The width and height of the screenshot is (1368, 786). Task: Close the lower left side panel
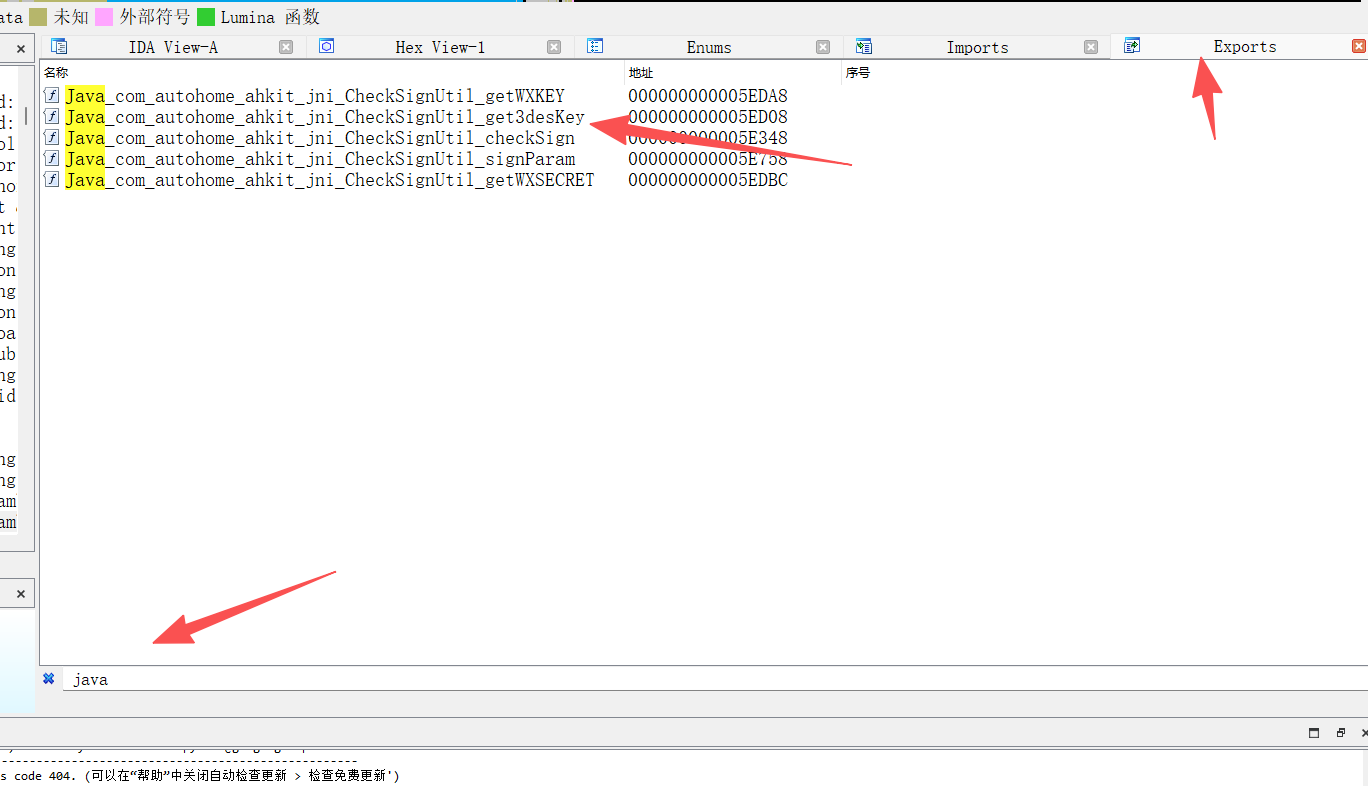pos(21,594)
